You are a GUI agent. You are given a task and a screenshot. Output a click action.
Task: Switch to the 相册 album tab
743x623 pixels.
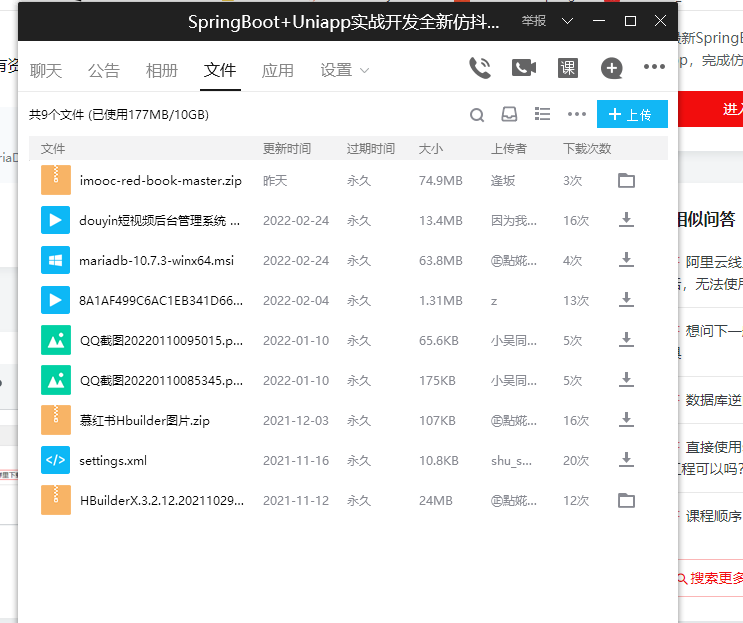162,71
